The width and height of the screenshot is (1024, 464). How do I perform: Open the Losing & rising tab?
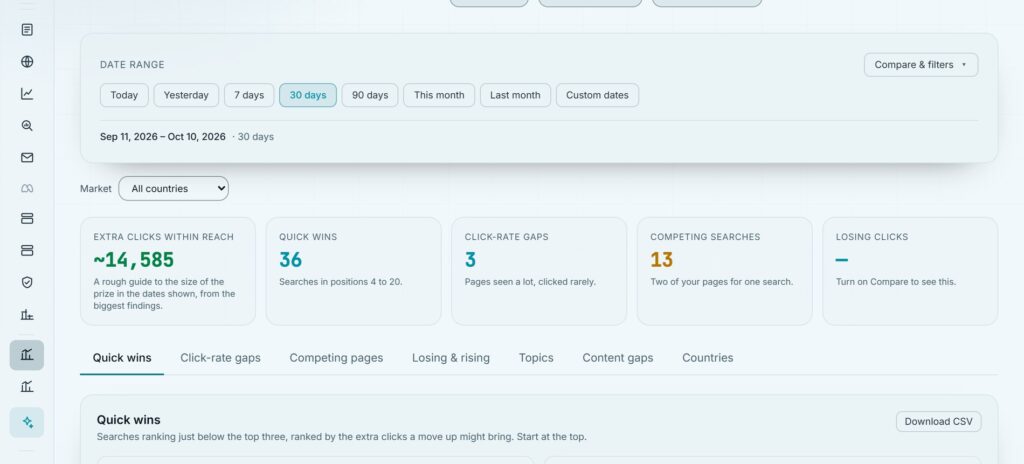tap(451, 357)
